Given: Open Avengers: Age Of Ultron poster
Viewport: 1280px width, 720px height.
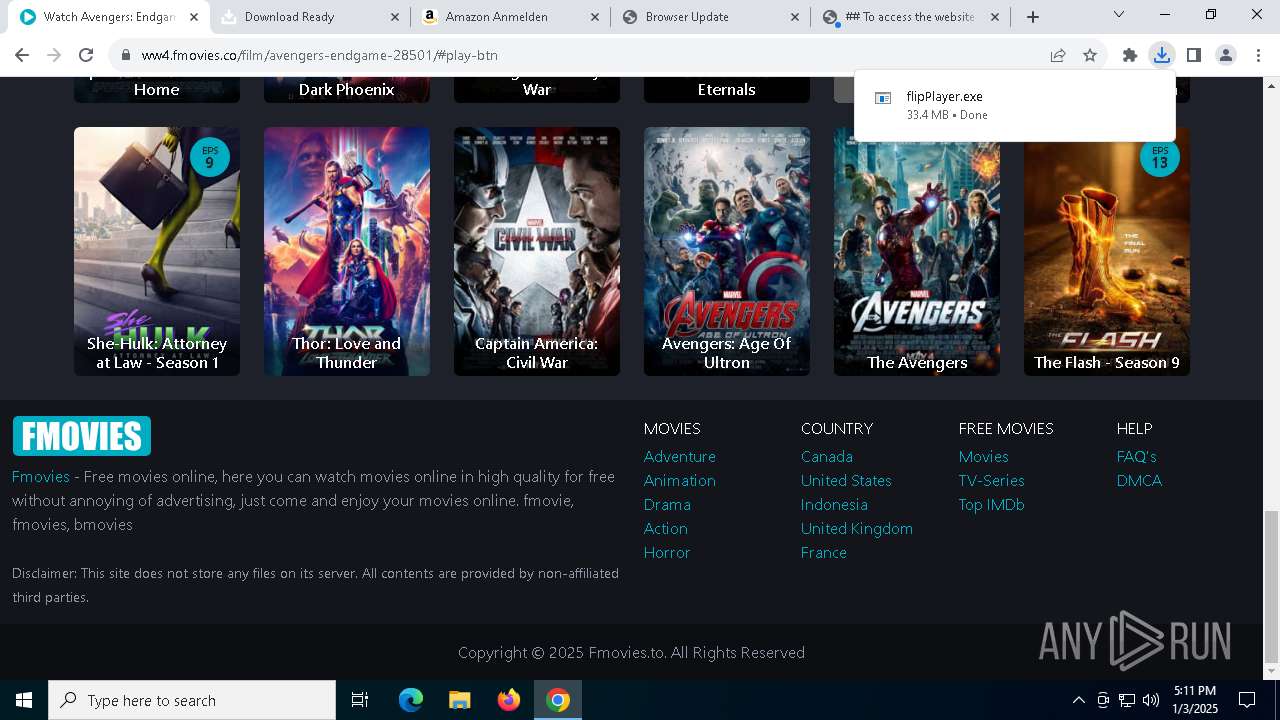Looking at the screenshot, I should pyautogui.click(x=727, y=251).
